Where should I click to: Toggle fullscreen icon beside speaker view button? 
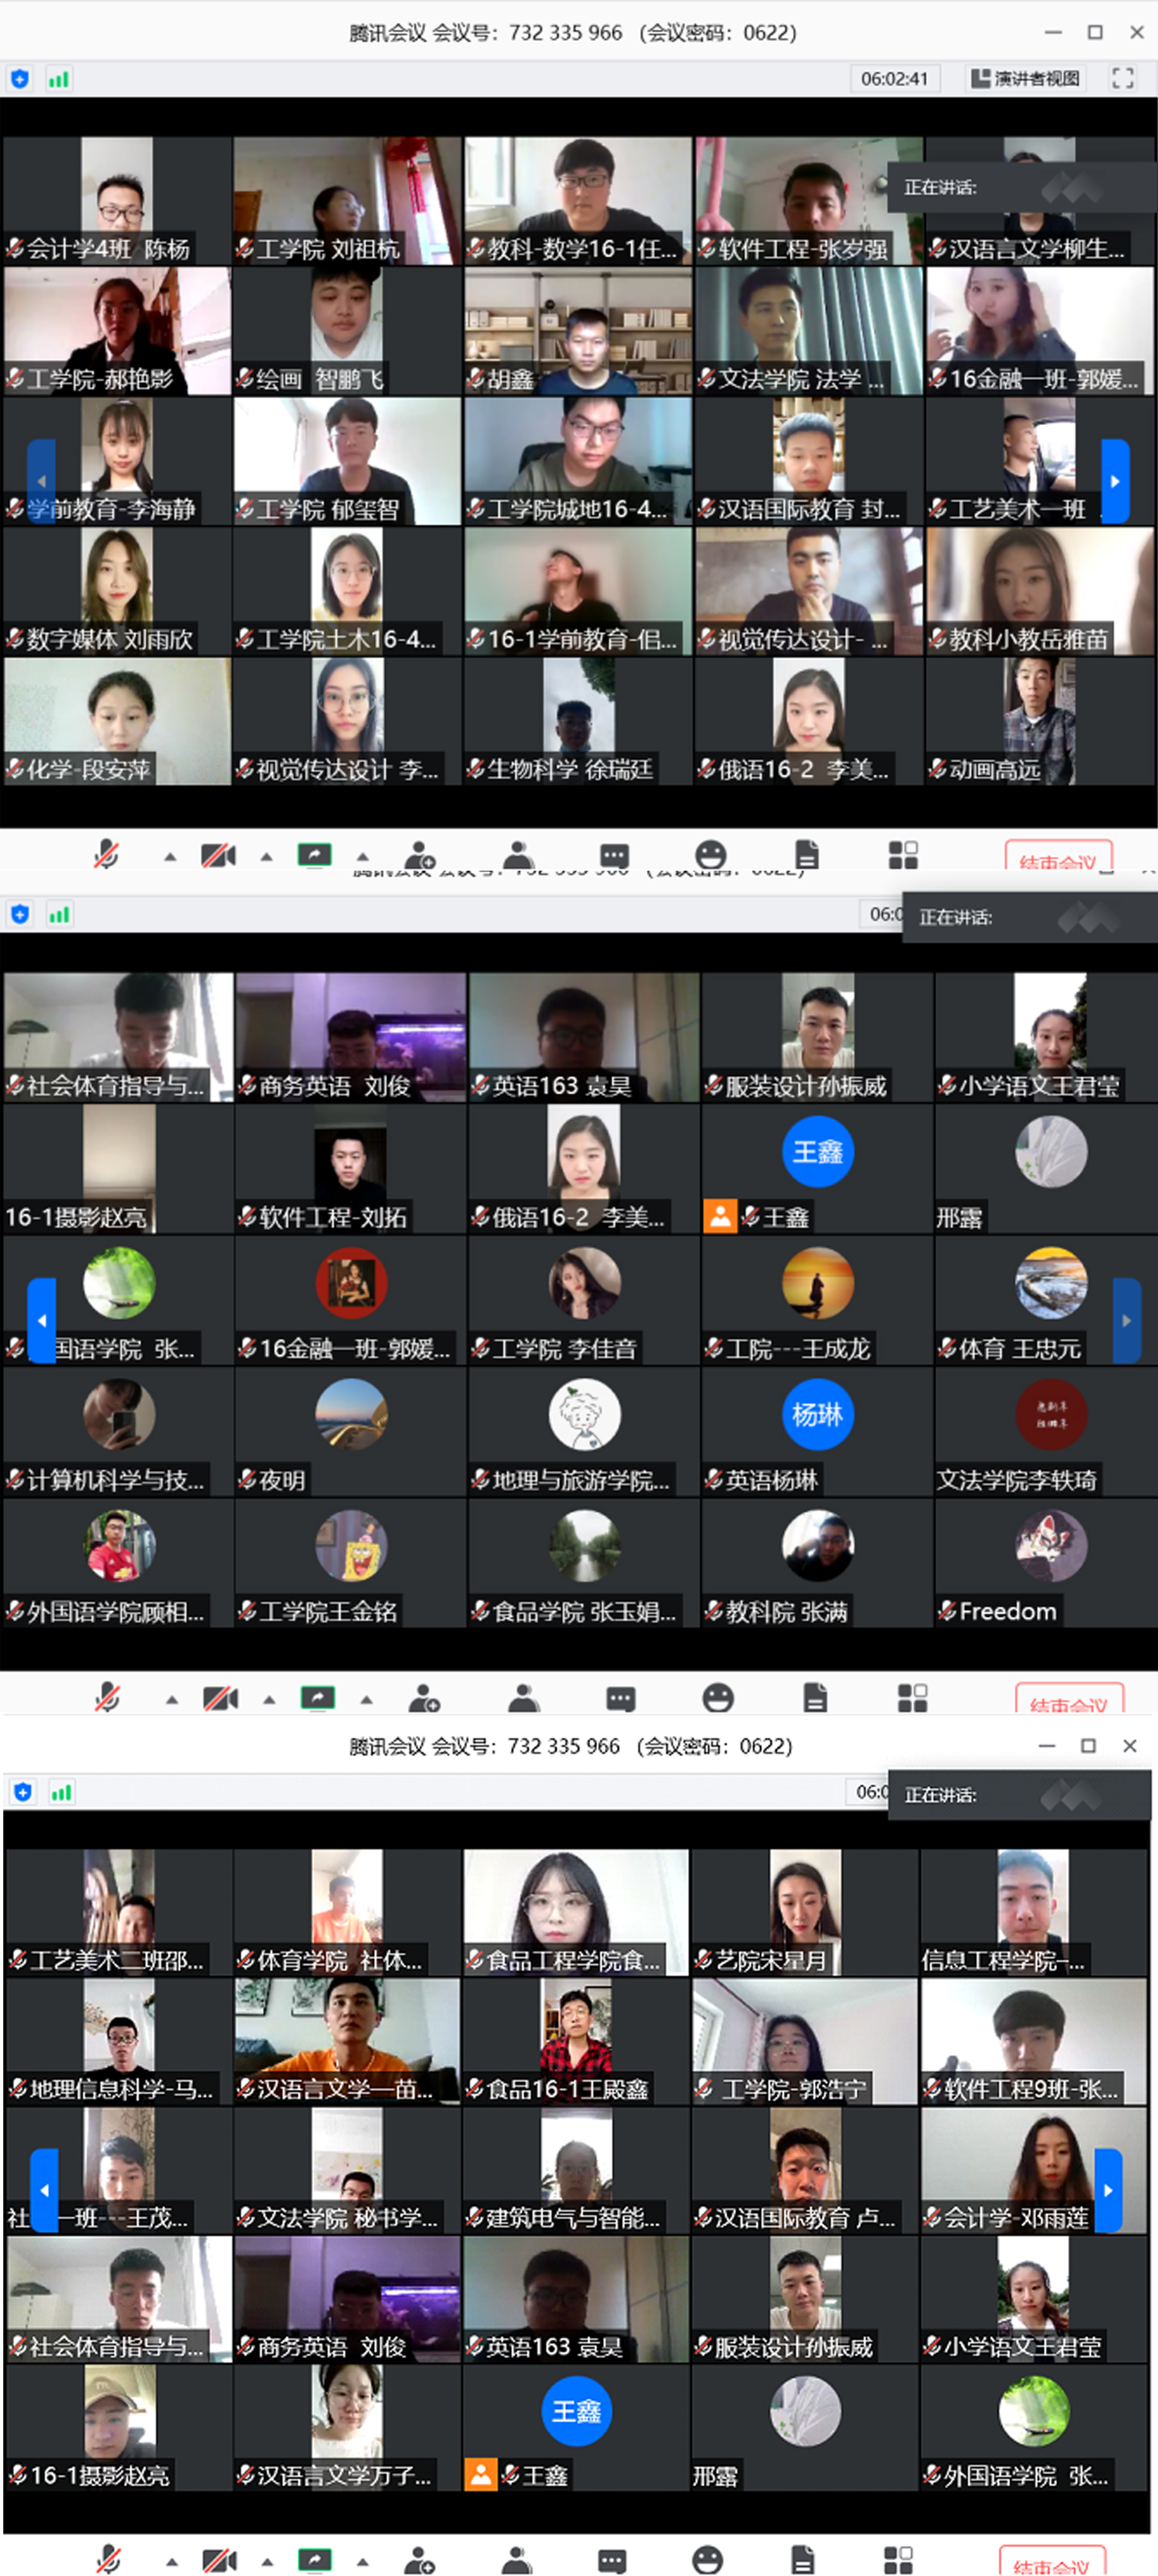(1122, 78)
